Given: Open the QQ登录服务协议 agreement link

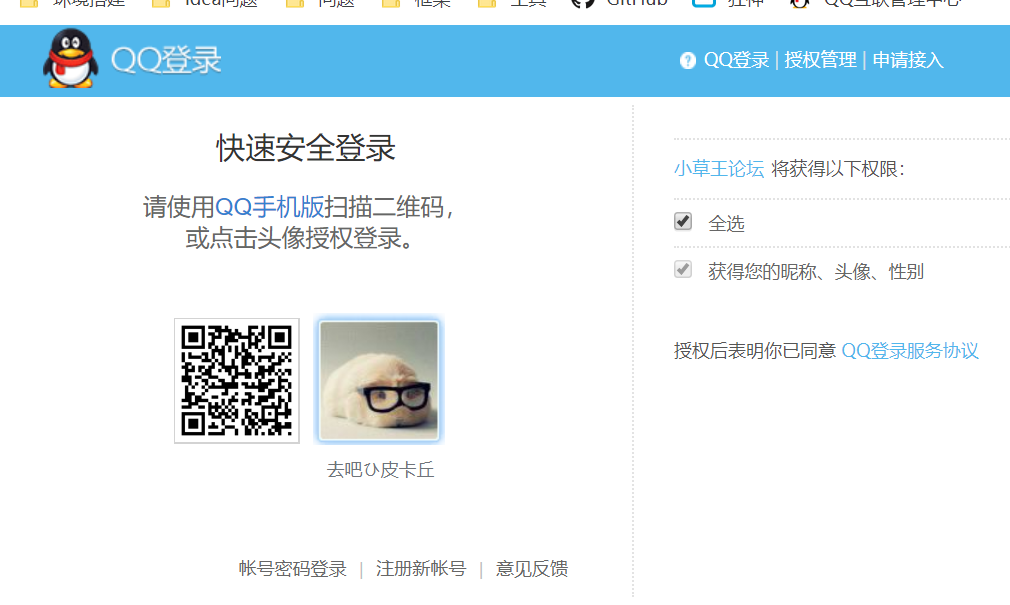Looking at the screenshot, I should [910, 351].
